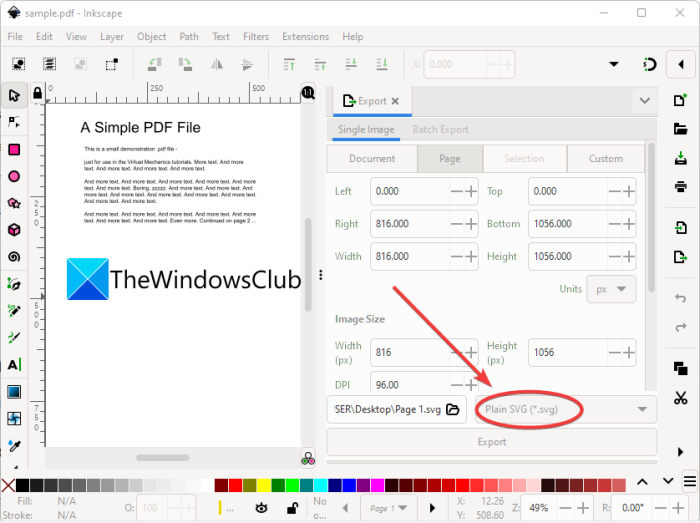Click Select All in All Layers icon
Viewport: 700px width, 523px height.
pyautogui.click(x=49, y=64)
